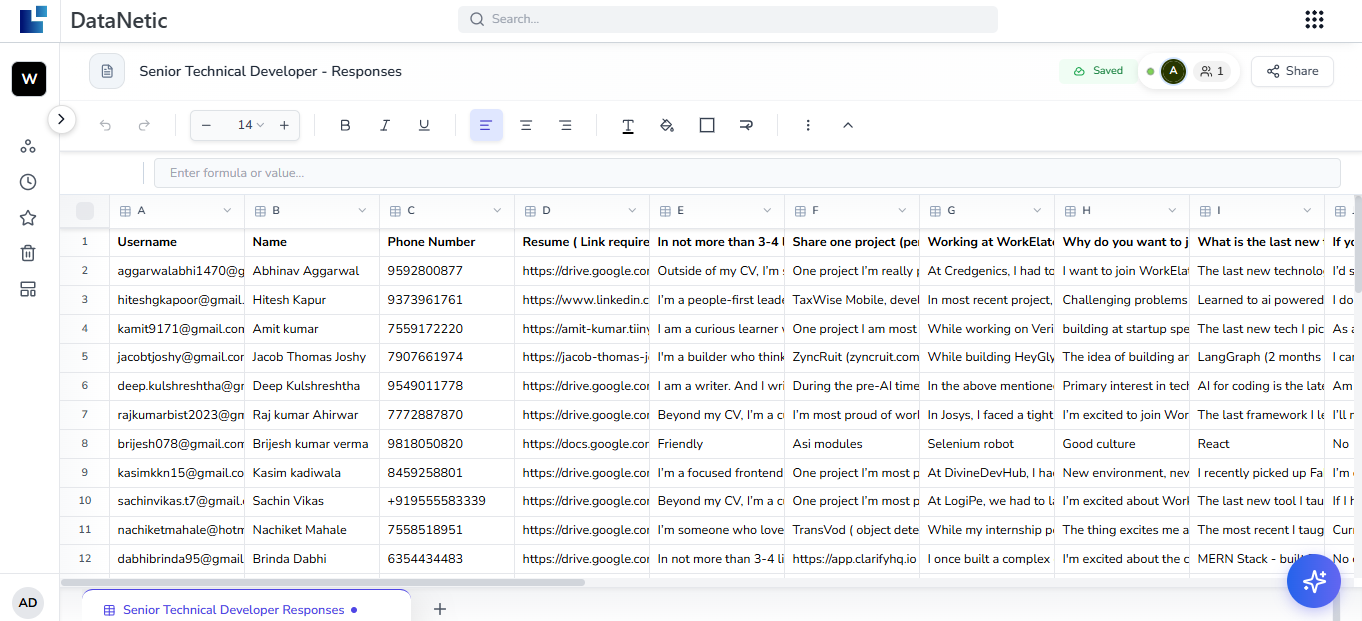Select center text alignment
The height and width of the screenshot is (621, 1362).
pos(526,125)
